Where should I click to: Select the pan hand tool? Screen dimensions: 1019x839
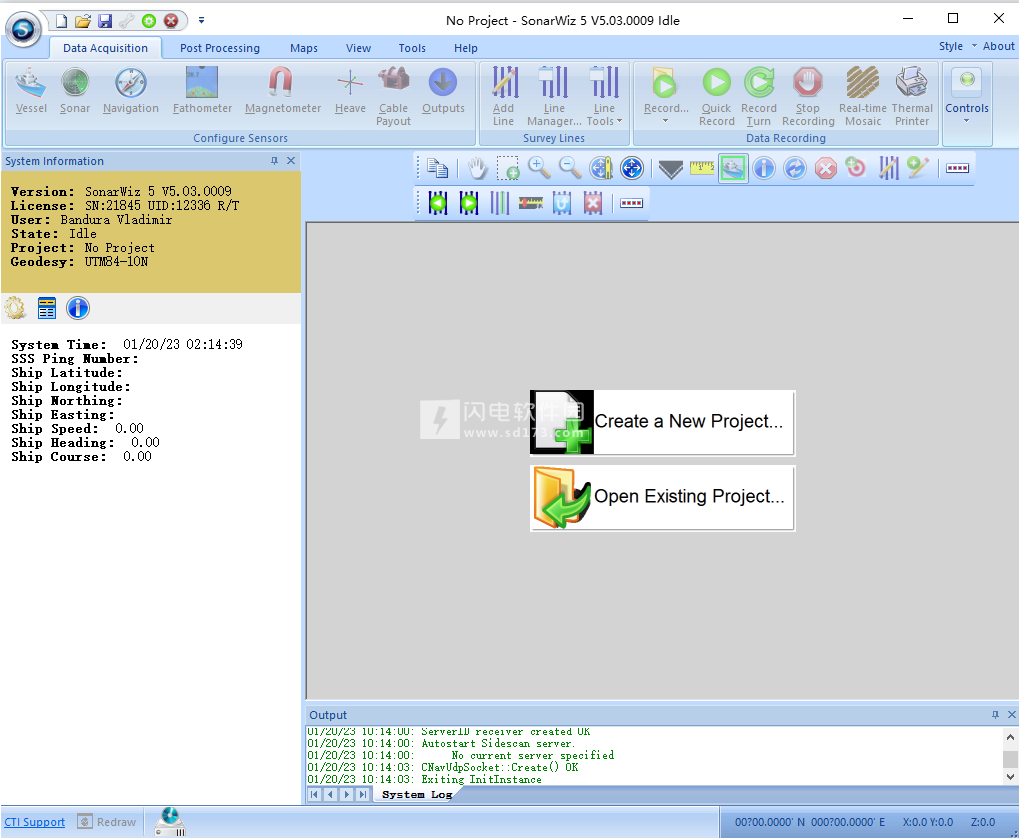[477, 168]
